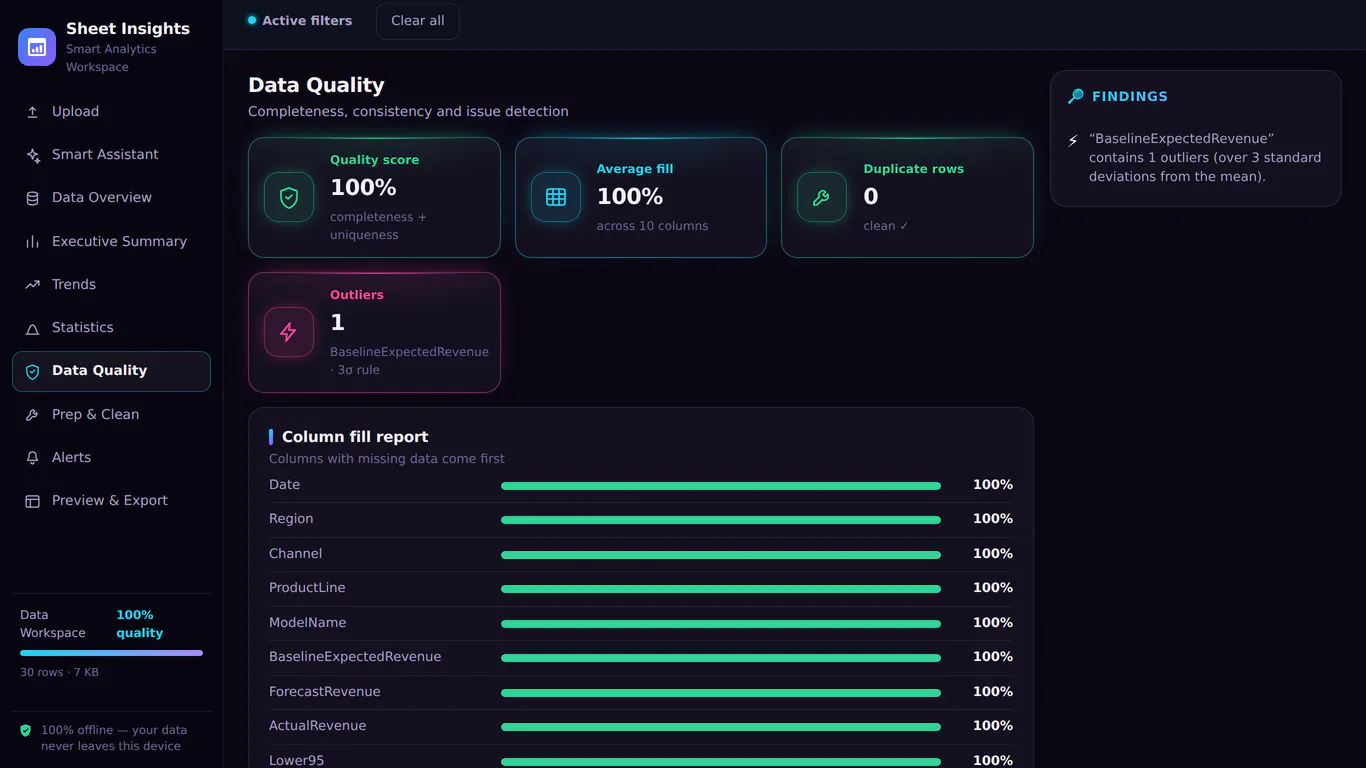Click the lightning icon on Outliers card
1366x768 pixels.
pyautogui.click(x=289, y=332)
